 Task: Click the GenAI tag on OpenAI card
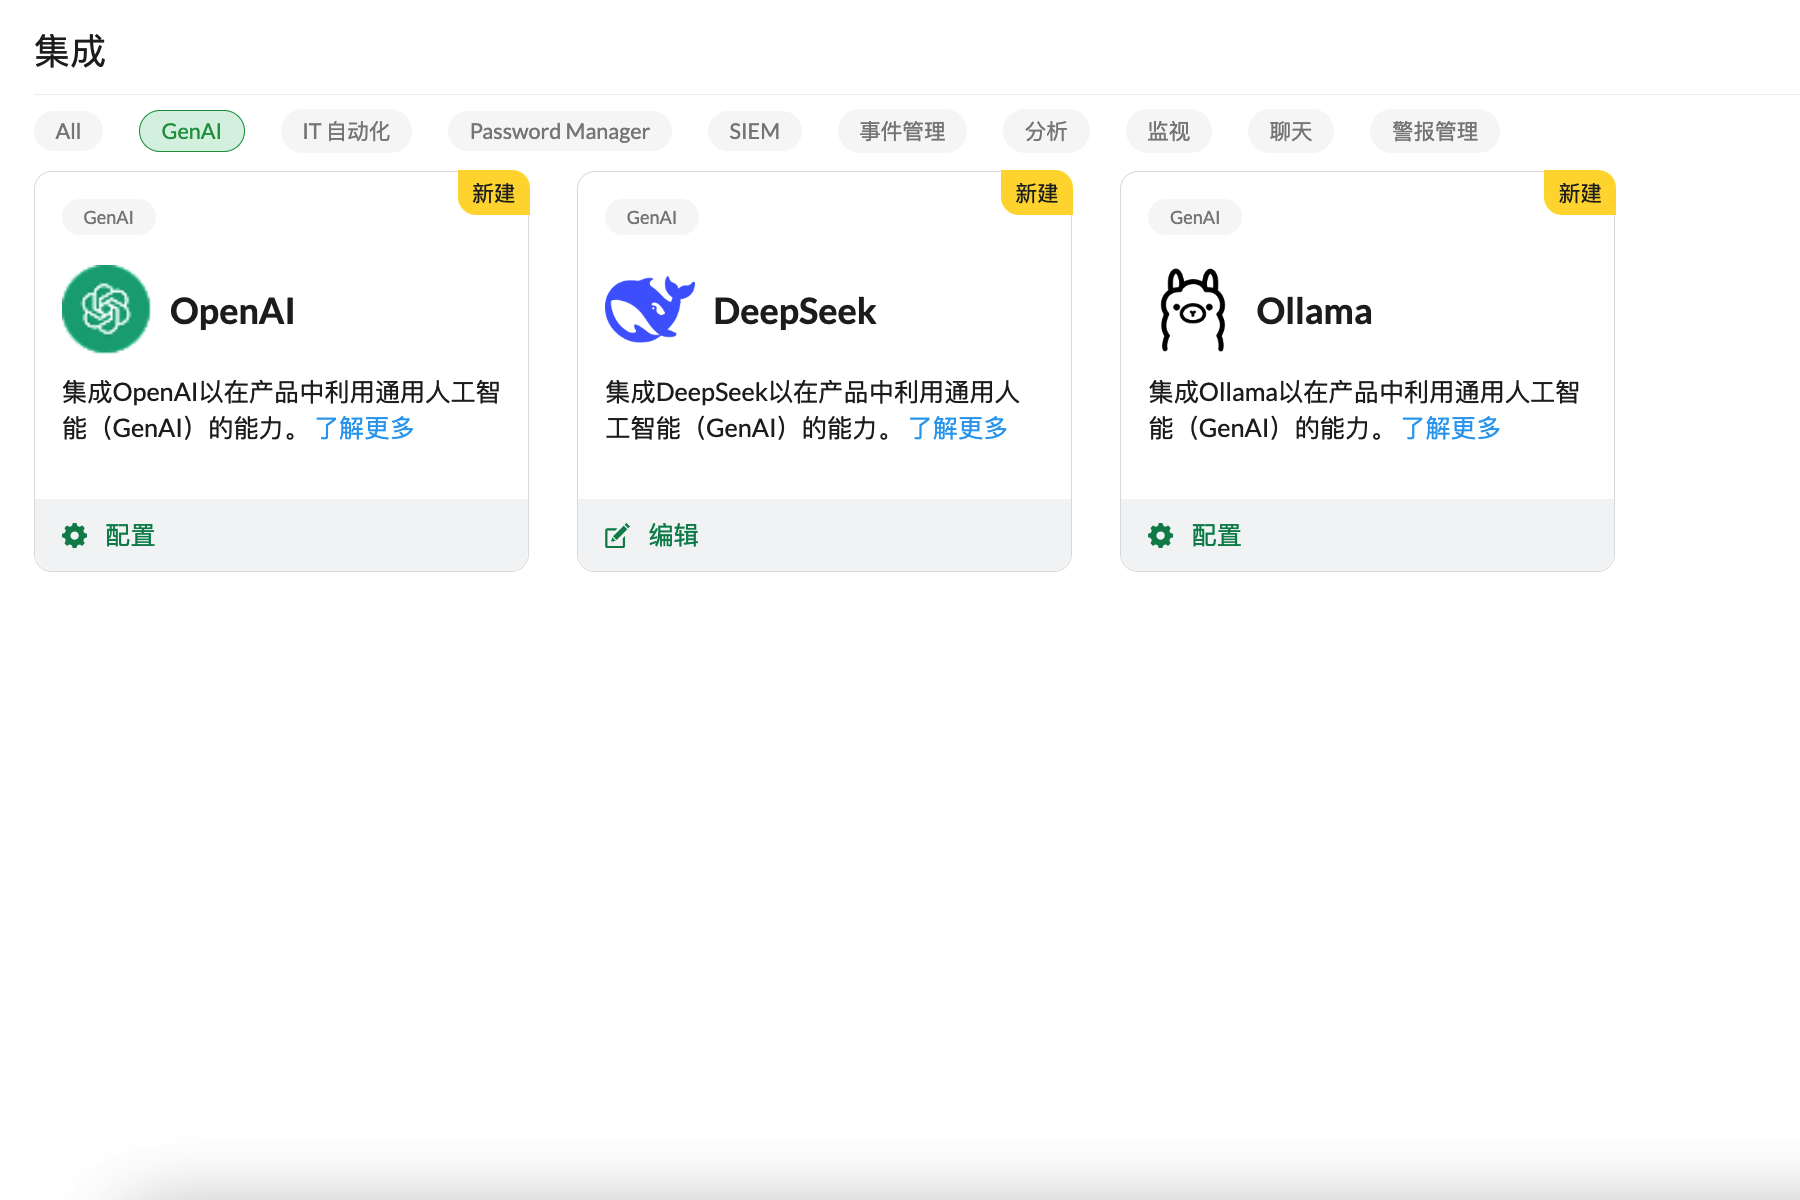(x=108, y=217)
